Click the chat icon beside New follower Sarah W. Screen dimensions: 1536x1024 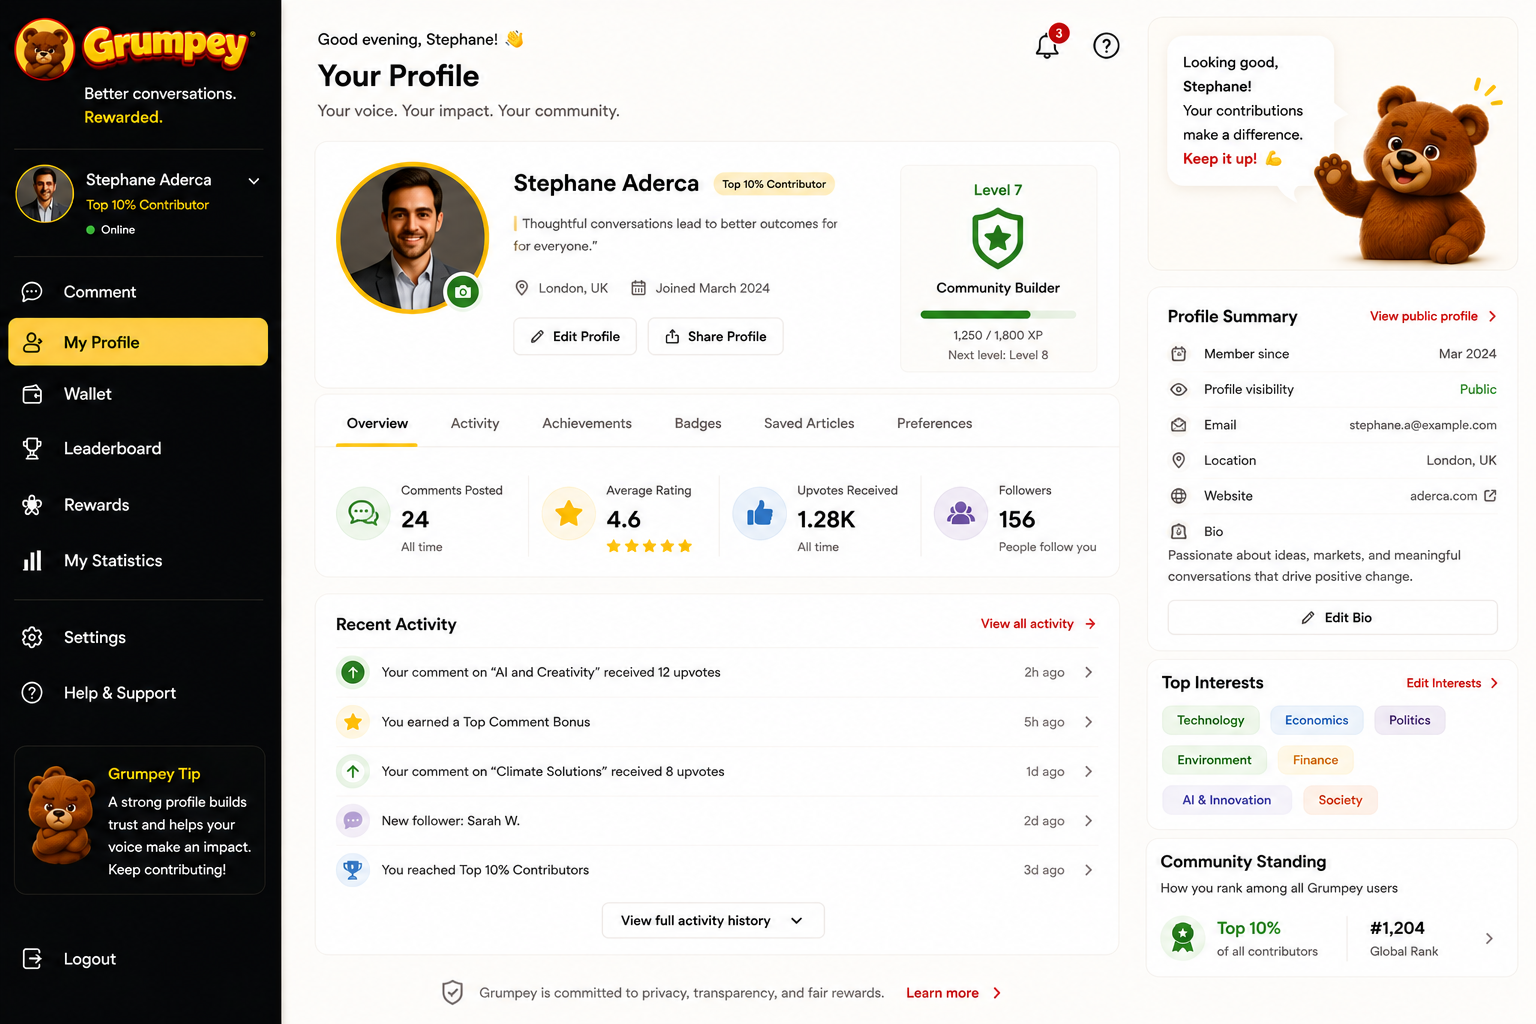[x=353, y=821]
